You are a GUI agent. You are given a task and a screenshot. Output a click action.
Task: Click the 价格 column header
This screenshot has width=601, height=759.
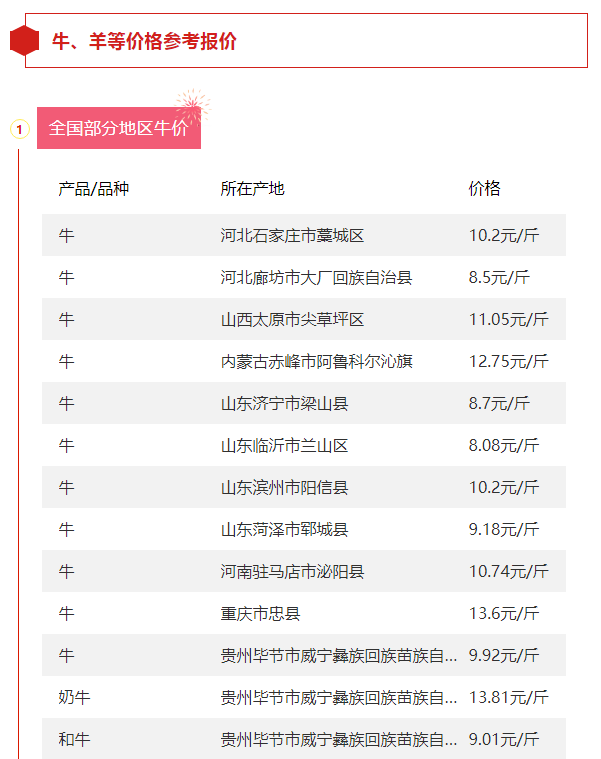click(484, 188)
